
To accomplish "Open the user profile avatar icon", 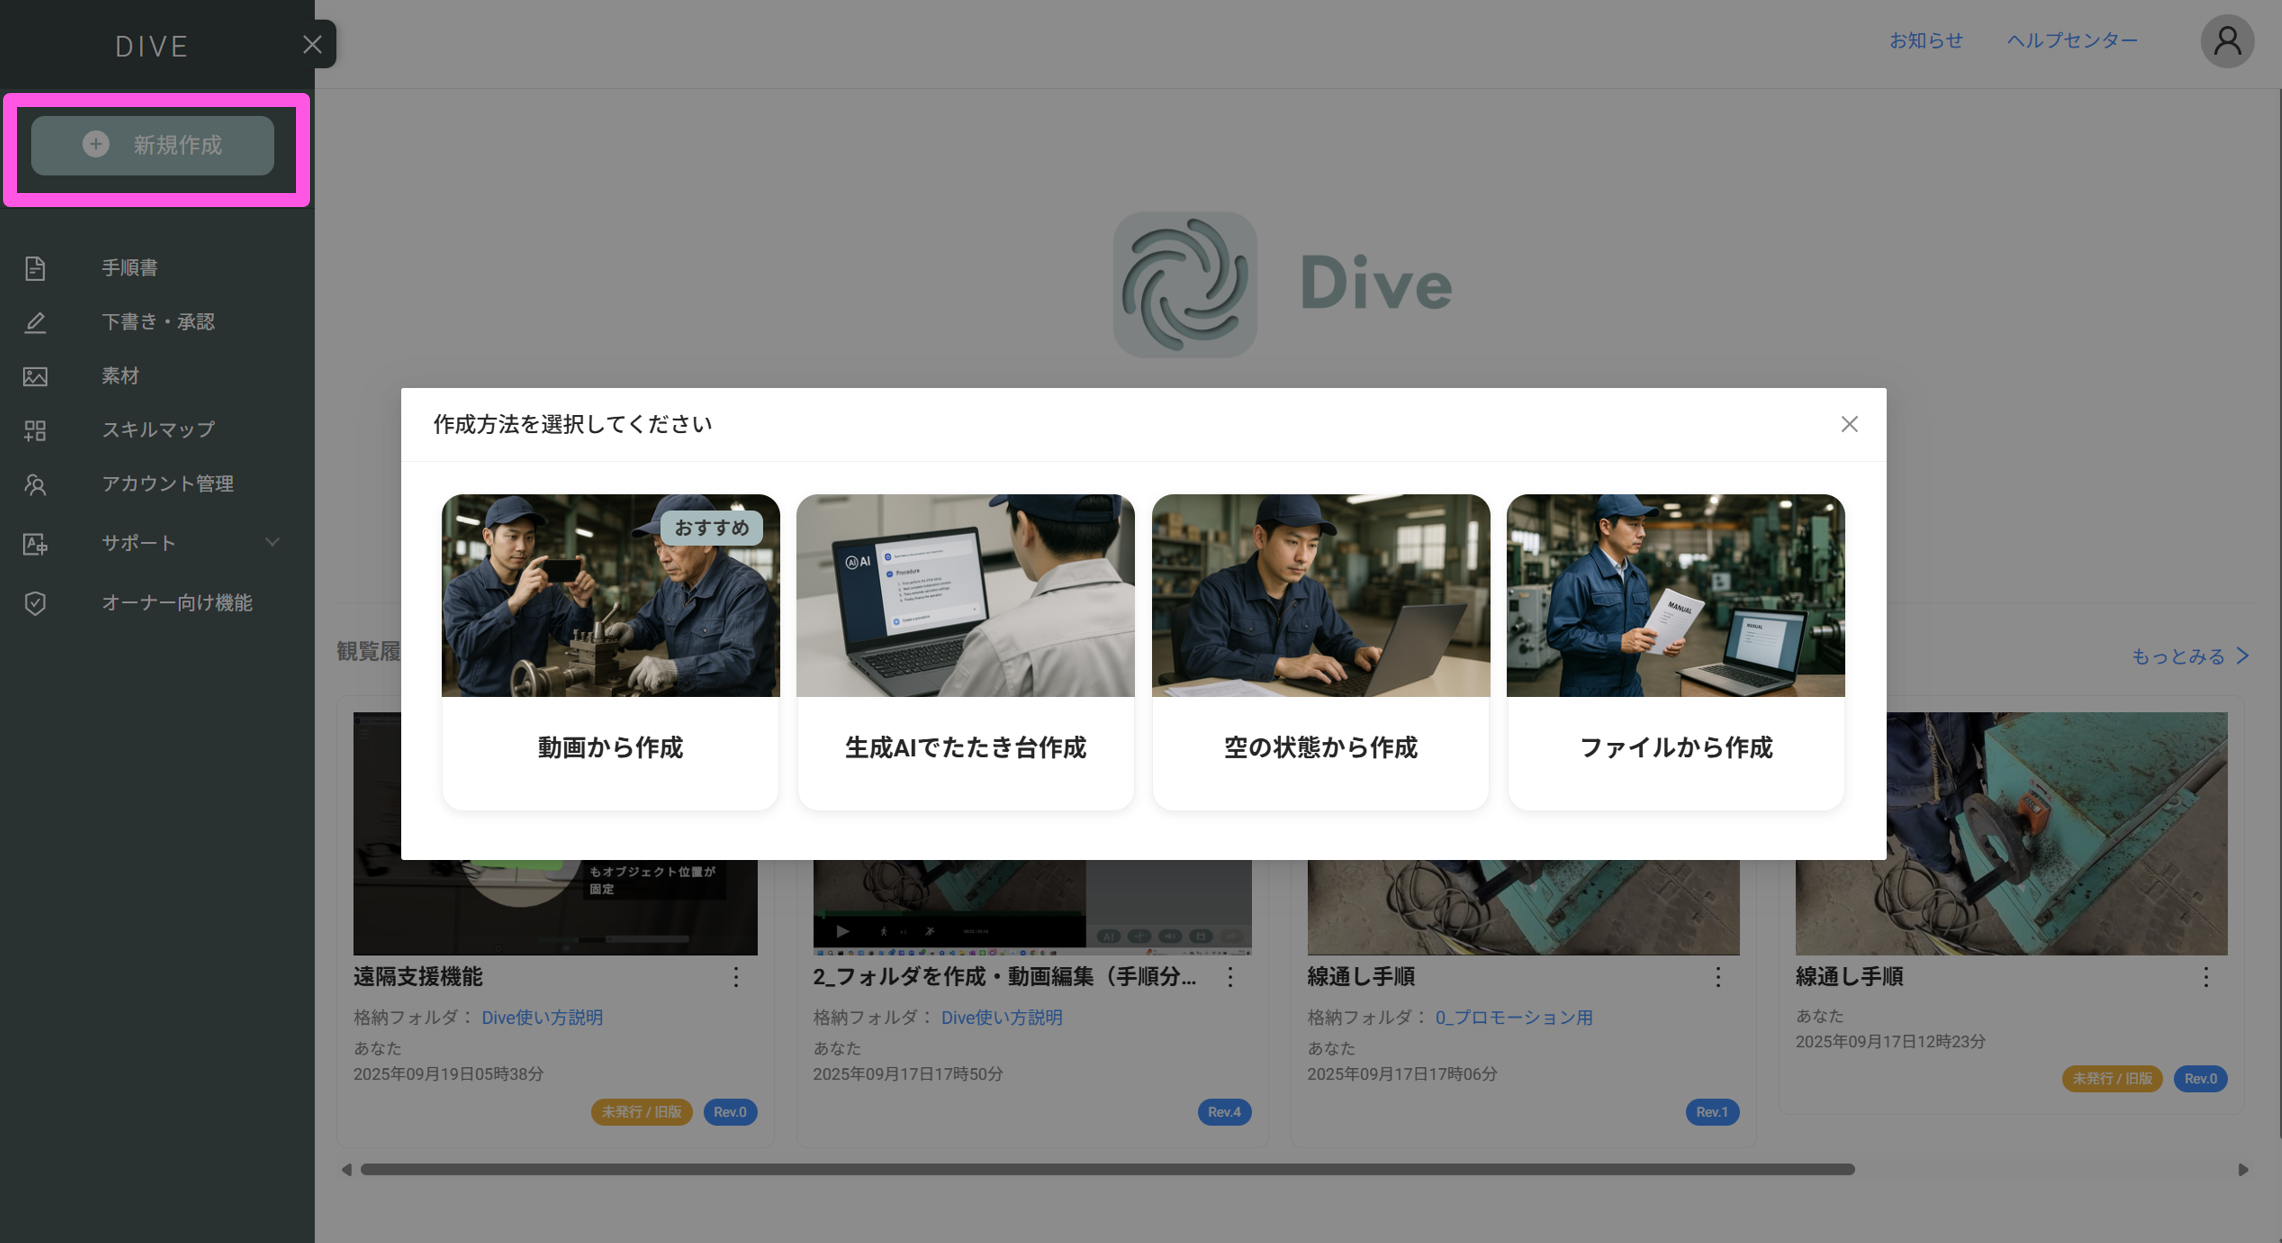I will (2226, 41).
